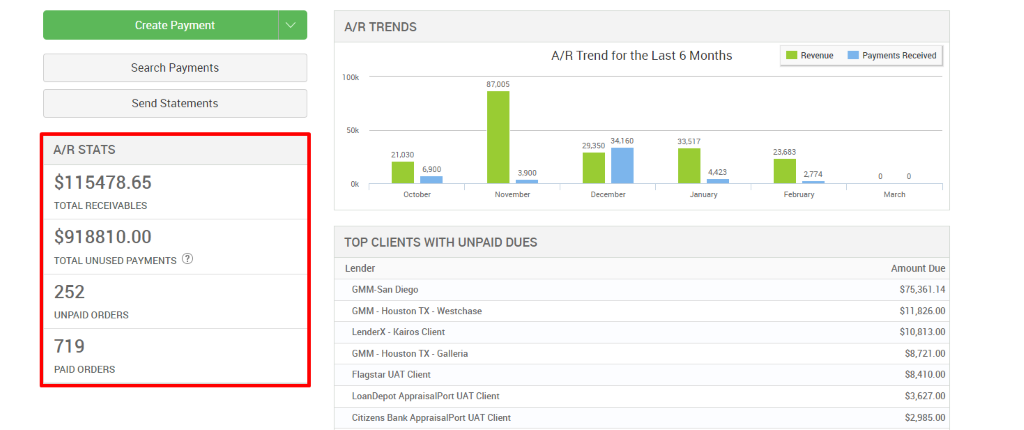Click the TOP CLIENTS WITH UNPAID DUES header
Viewport: 1024px width, 430px height.
[x=641, y=242]
